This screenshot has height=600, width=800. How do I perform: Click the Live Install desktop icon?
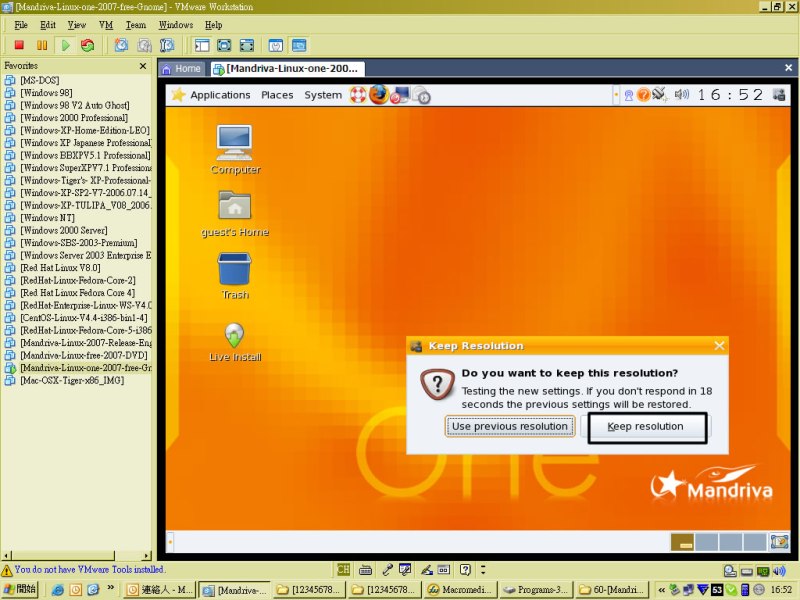[235, 342]
